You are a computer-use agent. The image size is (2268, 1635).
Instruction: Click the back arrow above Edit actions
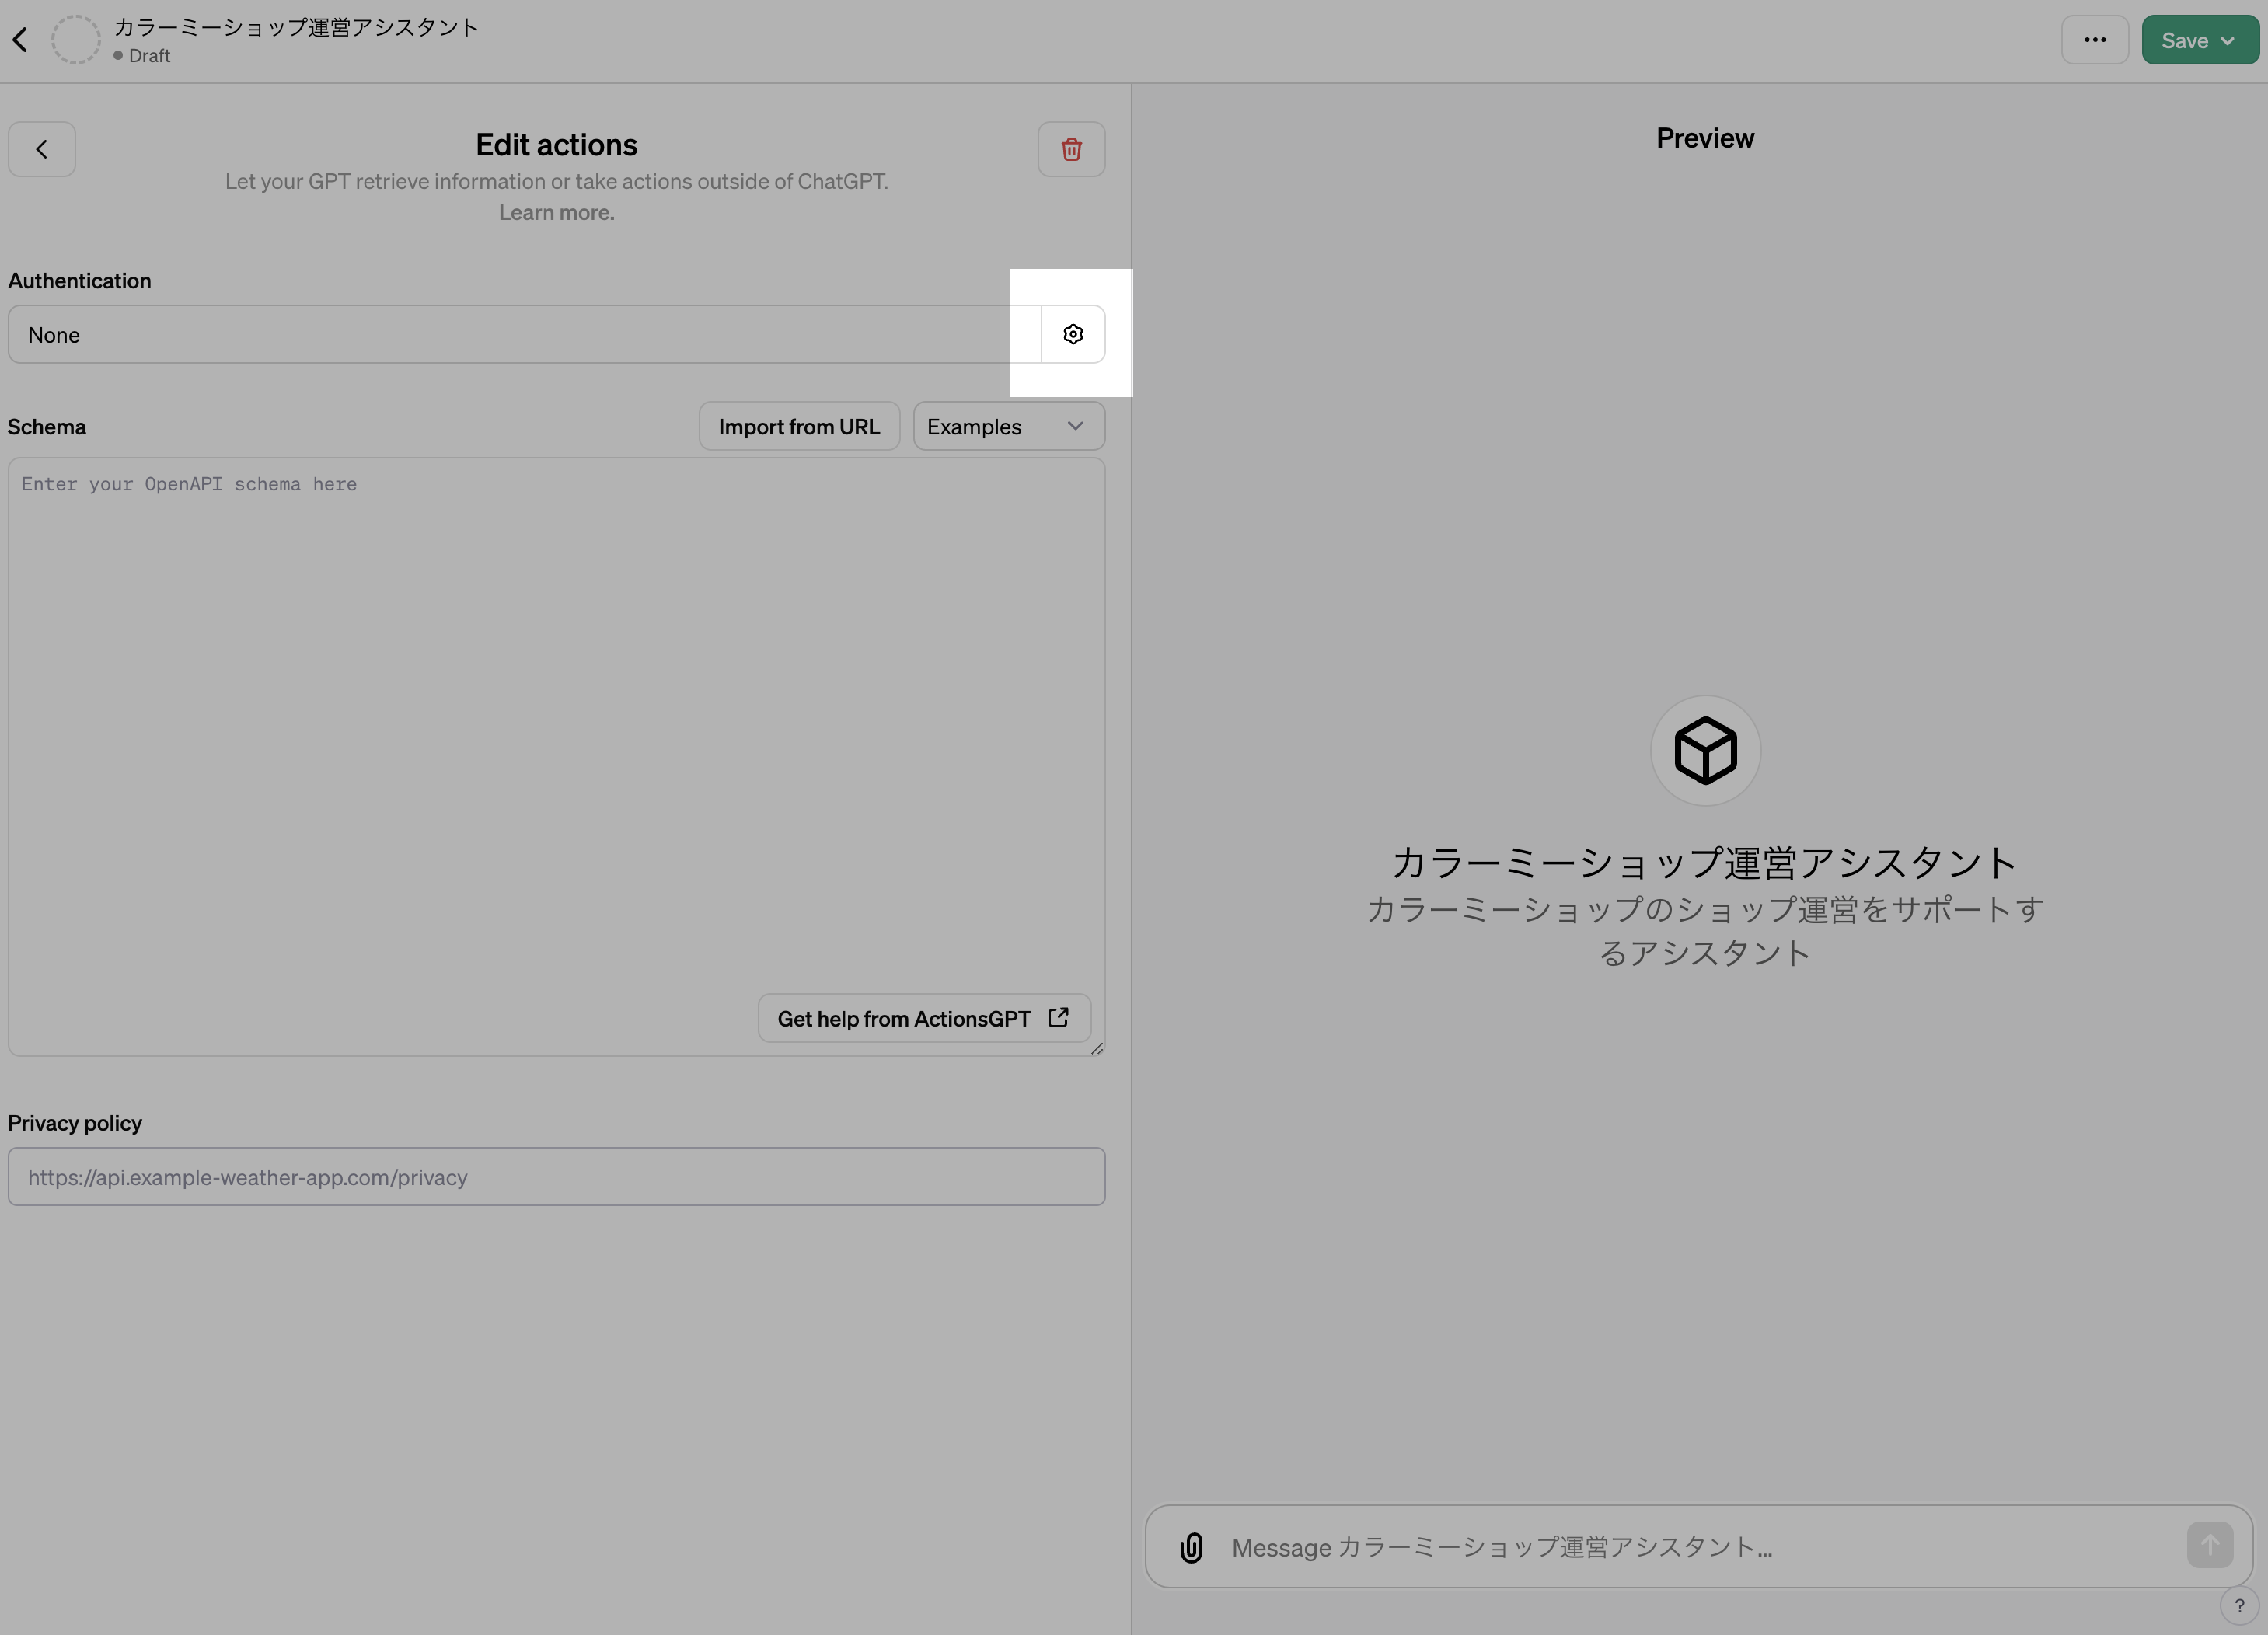(42, 148)
